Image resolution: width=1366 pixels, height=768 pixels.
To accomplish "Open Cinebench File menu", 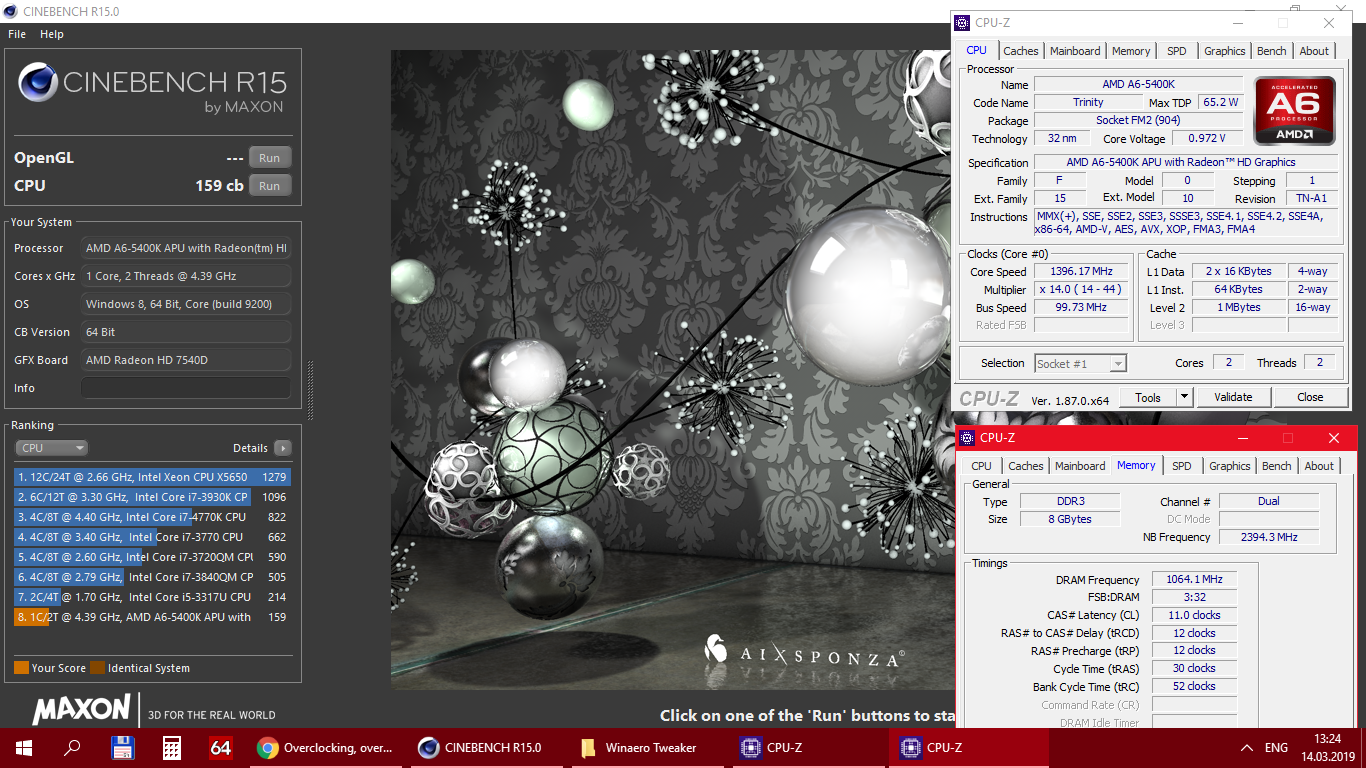I will [17, 34].
